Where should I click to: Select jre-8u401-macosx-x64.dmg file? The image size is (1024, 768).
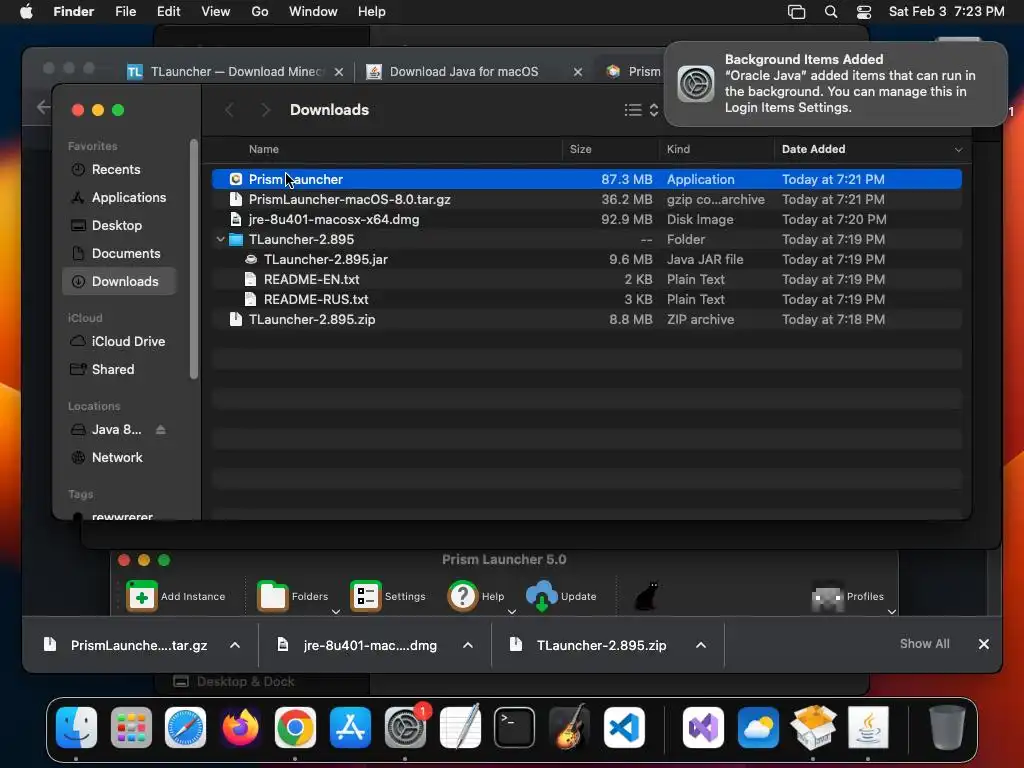coord(586,219)
